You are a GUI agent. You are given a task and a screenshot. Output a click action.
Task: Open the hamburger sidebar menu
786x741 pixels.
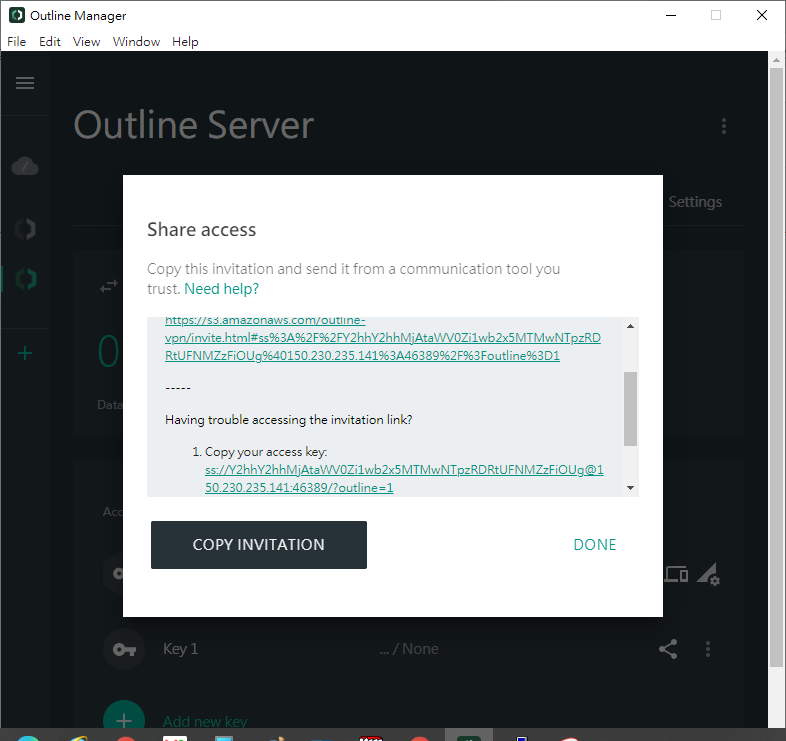click(25, 83)
